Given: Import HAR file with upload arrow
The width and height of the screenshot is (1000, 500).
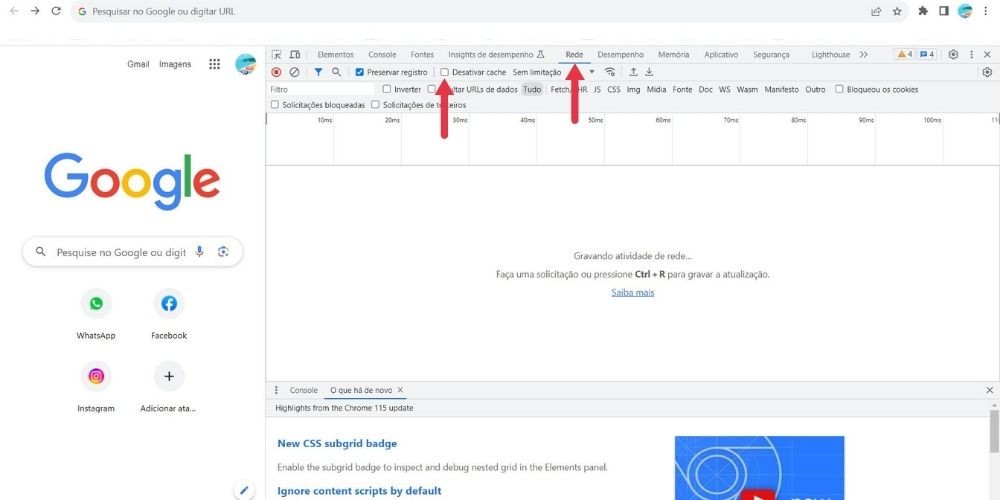Looking at the screenshot, I should pos(633,72).
